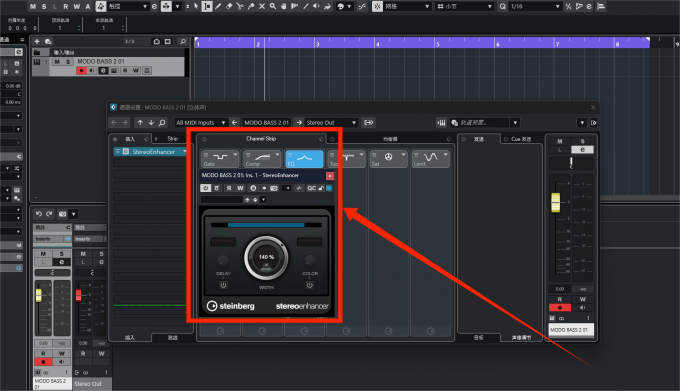680x391 pixels.
Task: Click the QC button in plugin header
Action: pyautogui.click(x=311, y=188)
